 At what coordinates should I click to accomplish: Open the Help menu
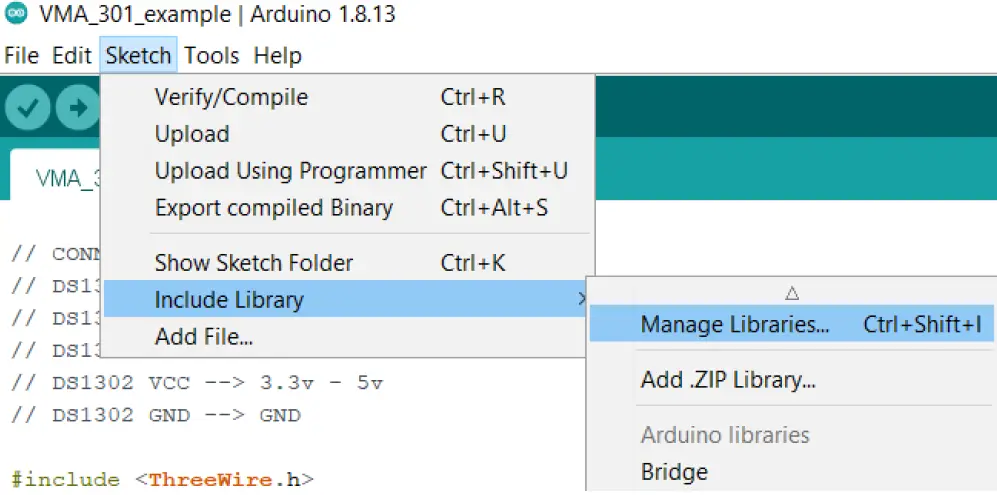coord(277,55)
